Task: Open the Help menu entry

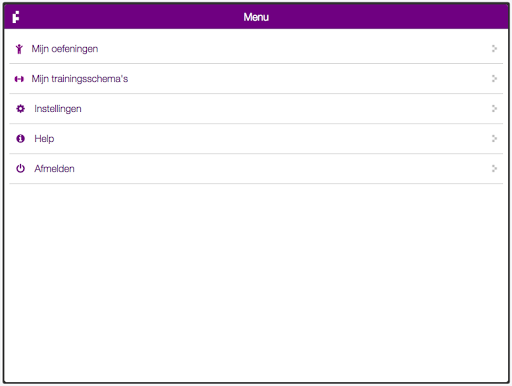Action: [44, 139]
